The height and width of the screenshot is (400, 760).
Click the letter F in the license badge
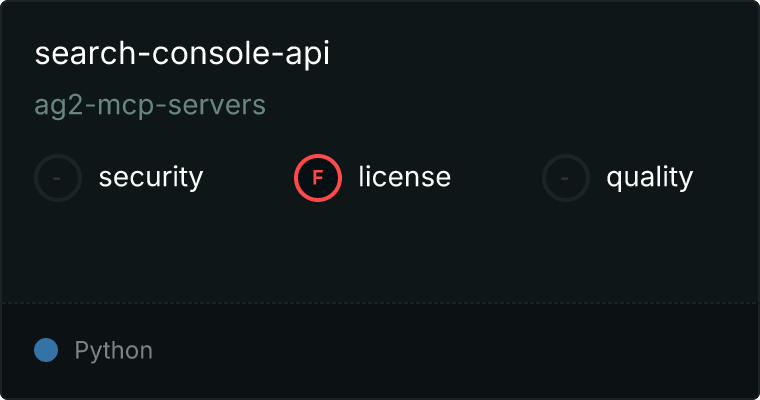pyautogui.click(x=318, y=178)
